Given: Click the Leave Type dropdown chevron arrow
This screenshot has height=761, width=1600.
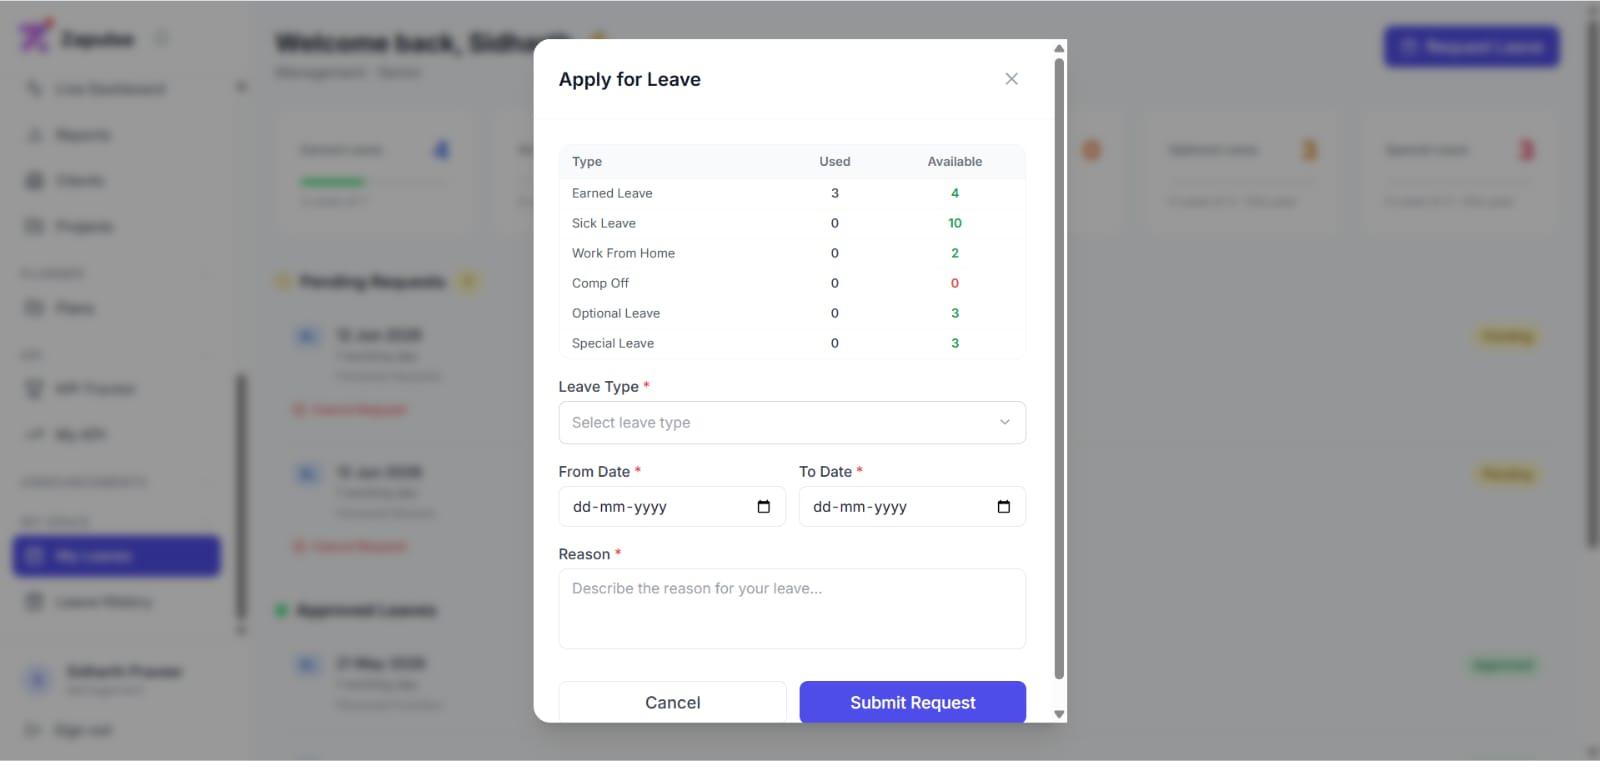Looking at the screenshot, I should pos(1005,423).
